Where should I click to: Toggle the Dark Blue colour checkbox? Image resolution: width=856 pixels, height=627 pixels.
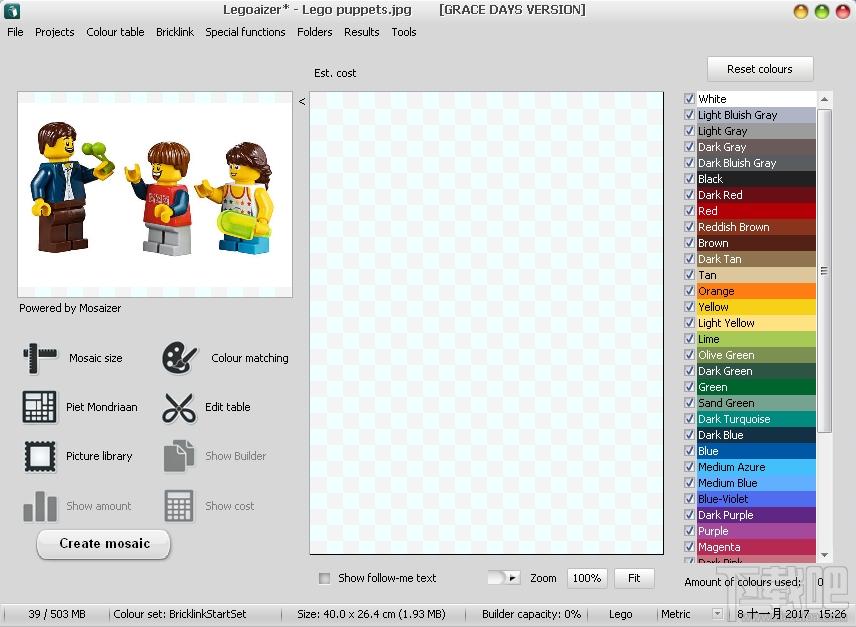point(689,435)
